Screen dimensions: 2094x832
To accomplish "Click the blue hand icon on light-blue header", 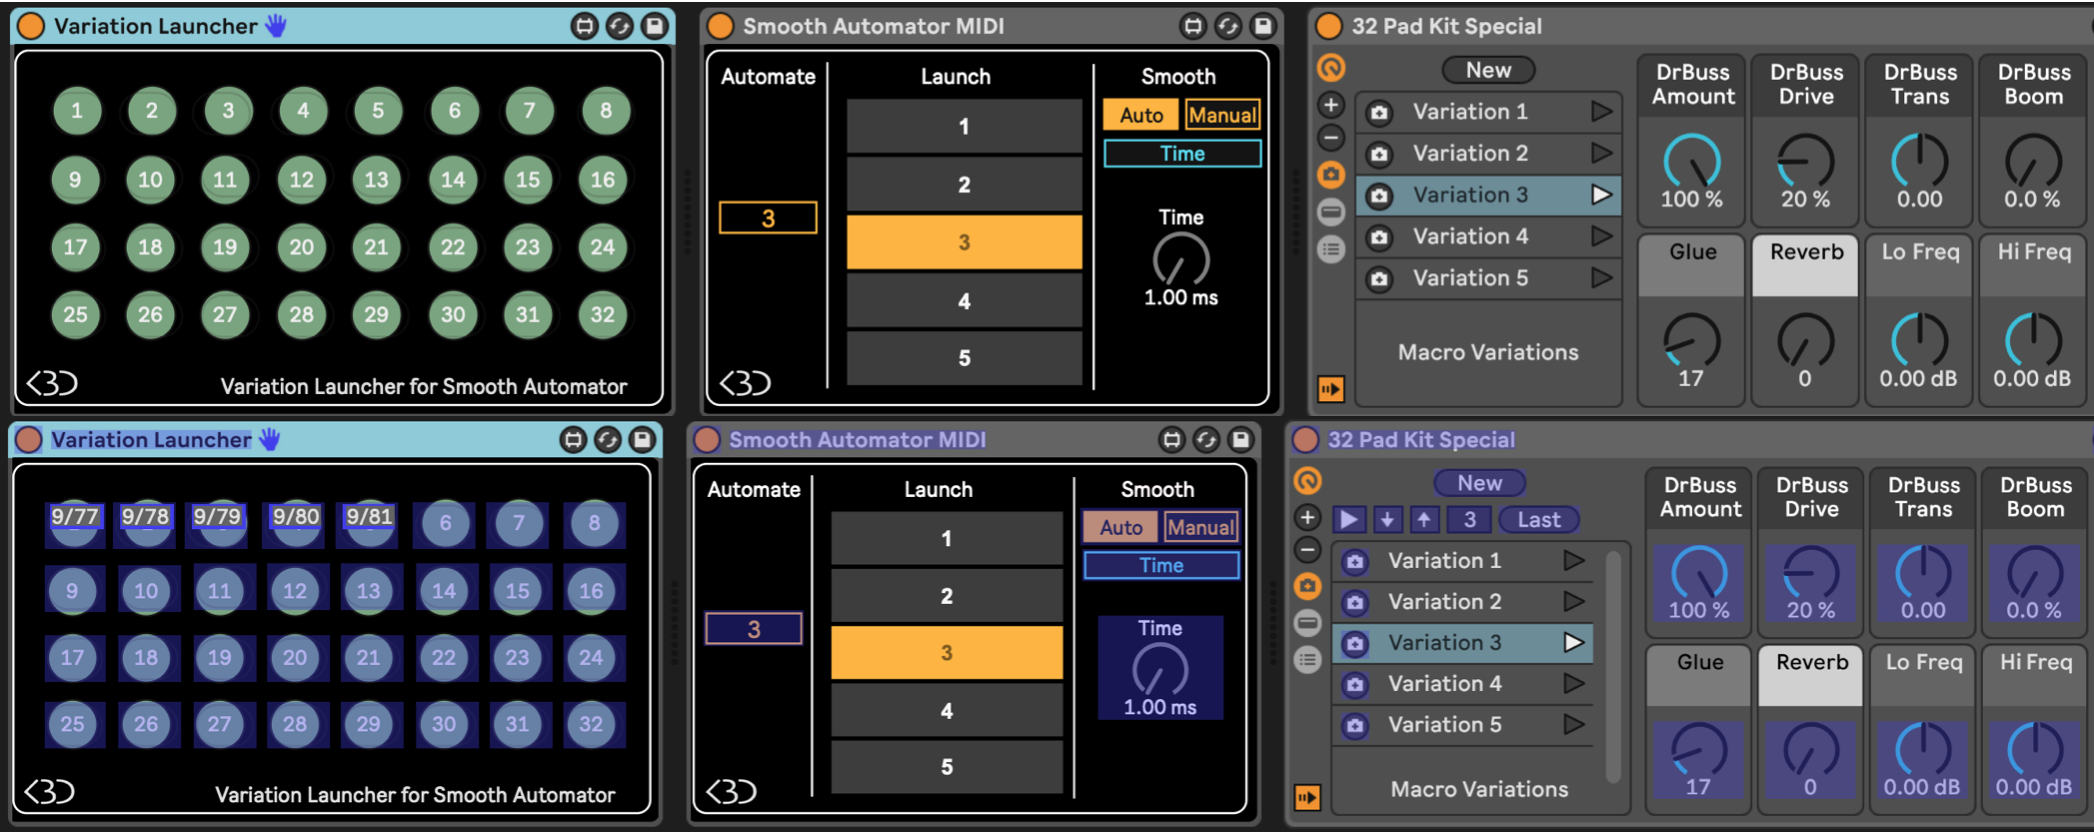I will pyautogui.click(x=276, y=26).
